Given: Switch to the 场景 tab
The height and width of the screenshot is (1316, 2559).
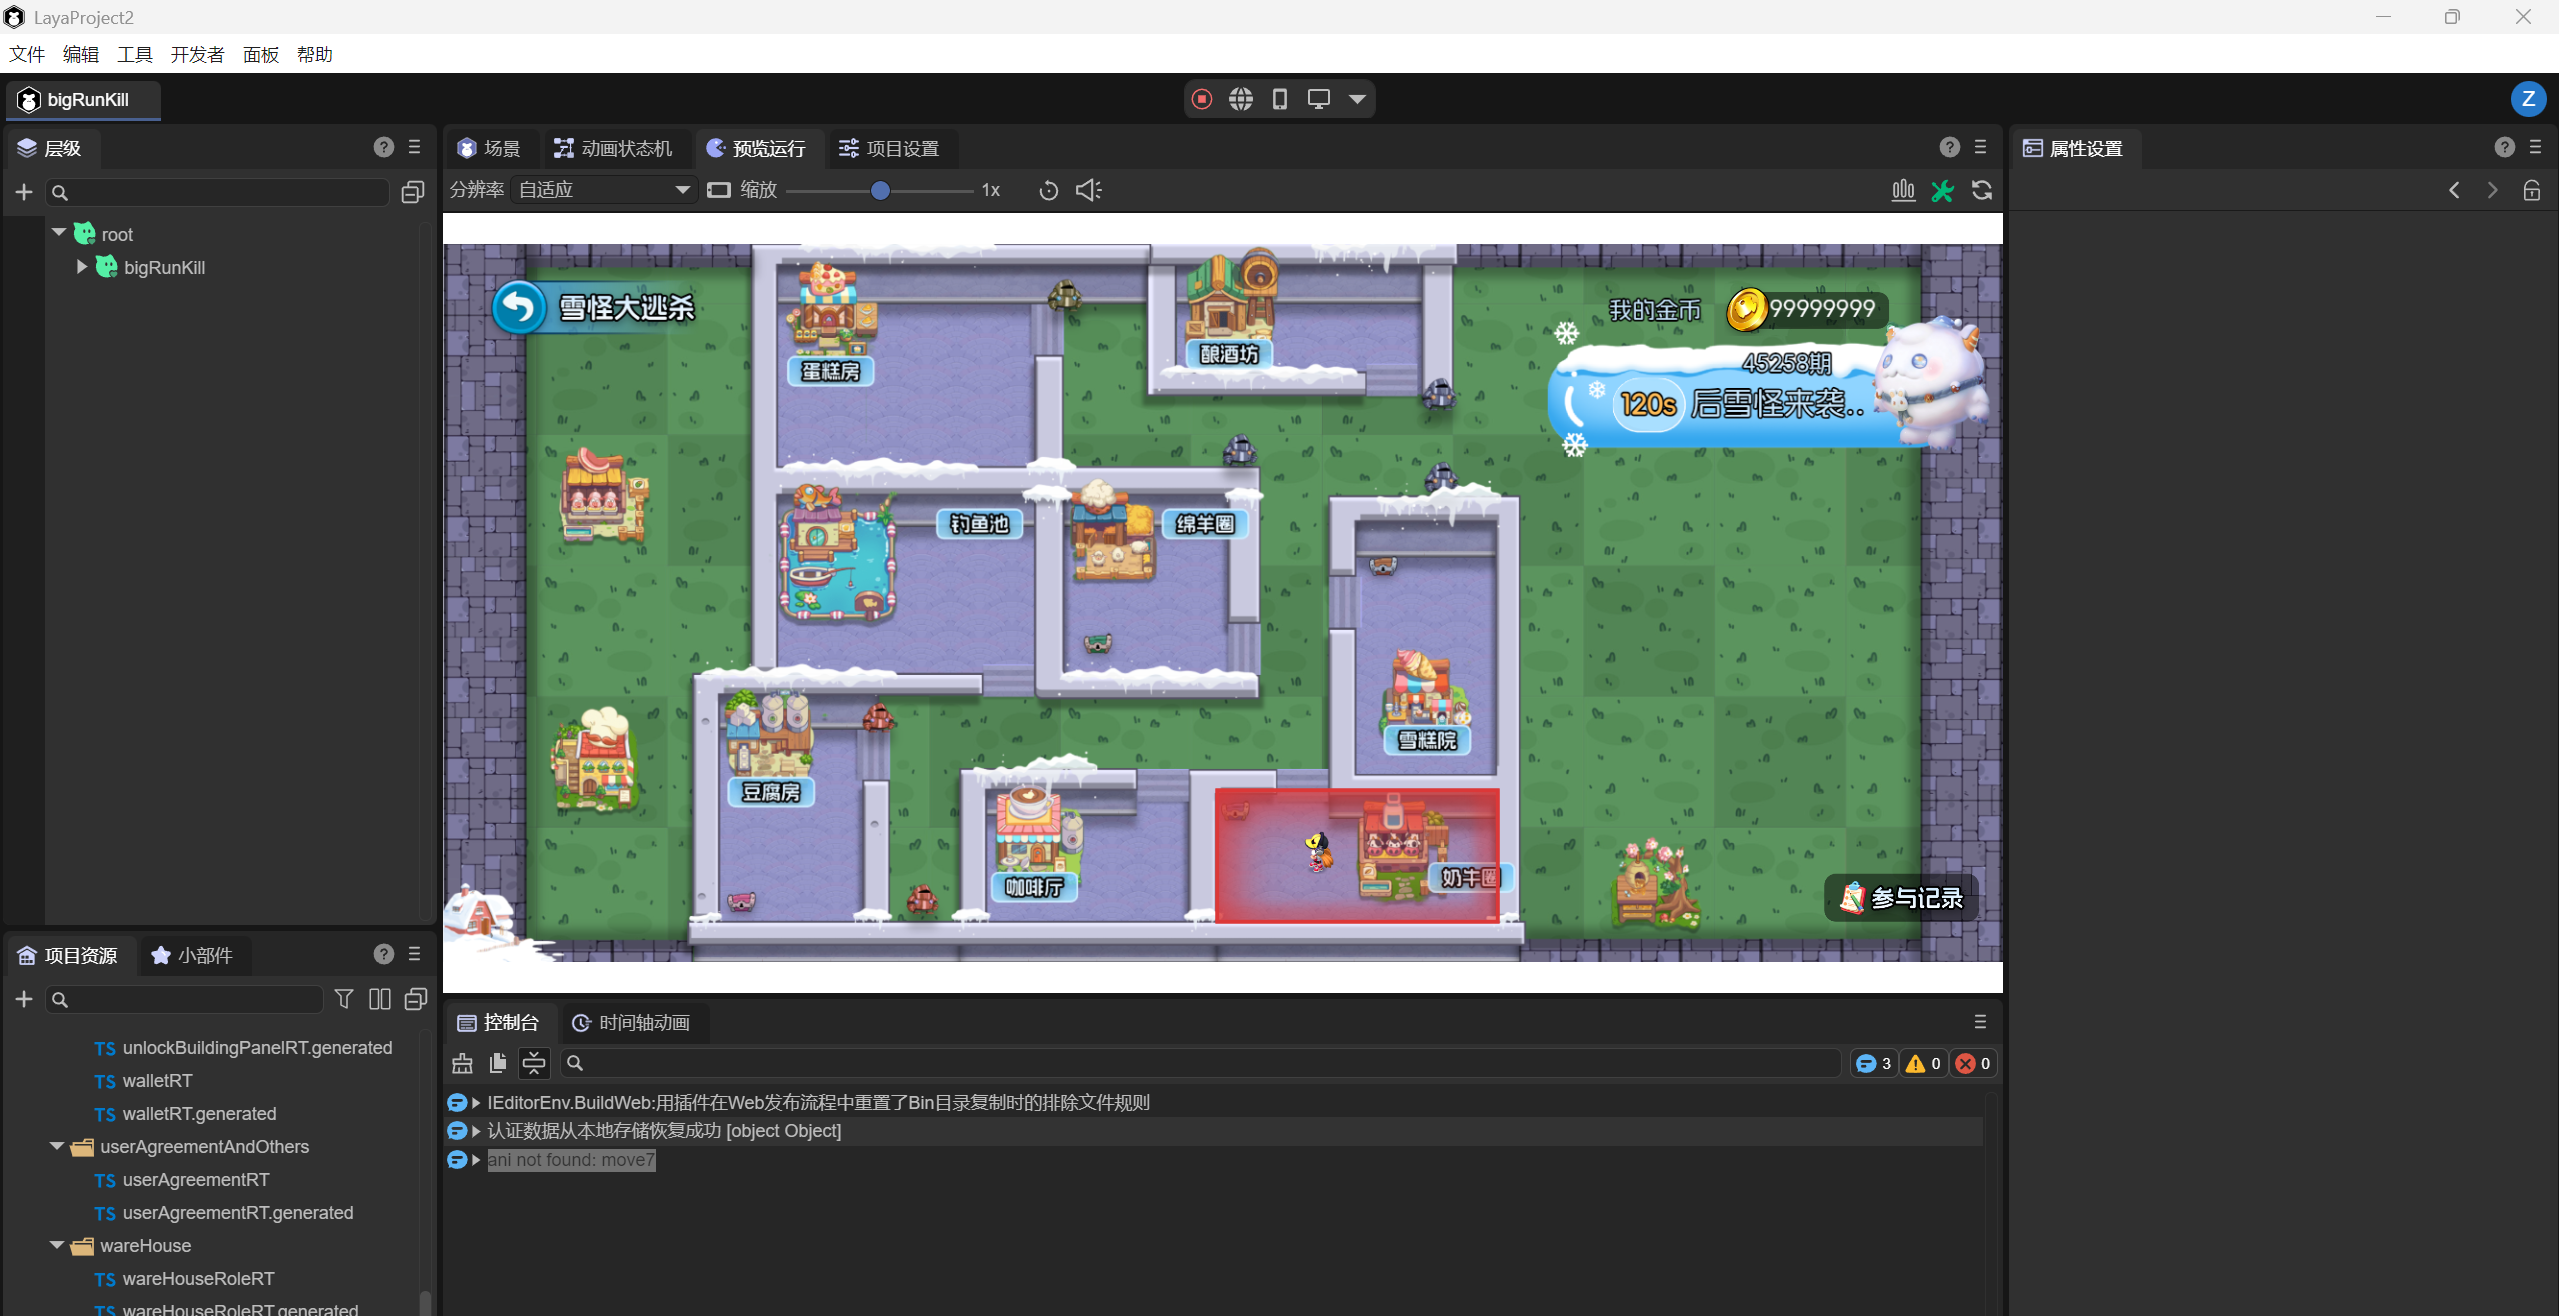Looking at the screenshot, I should [x=490, y=148].
